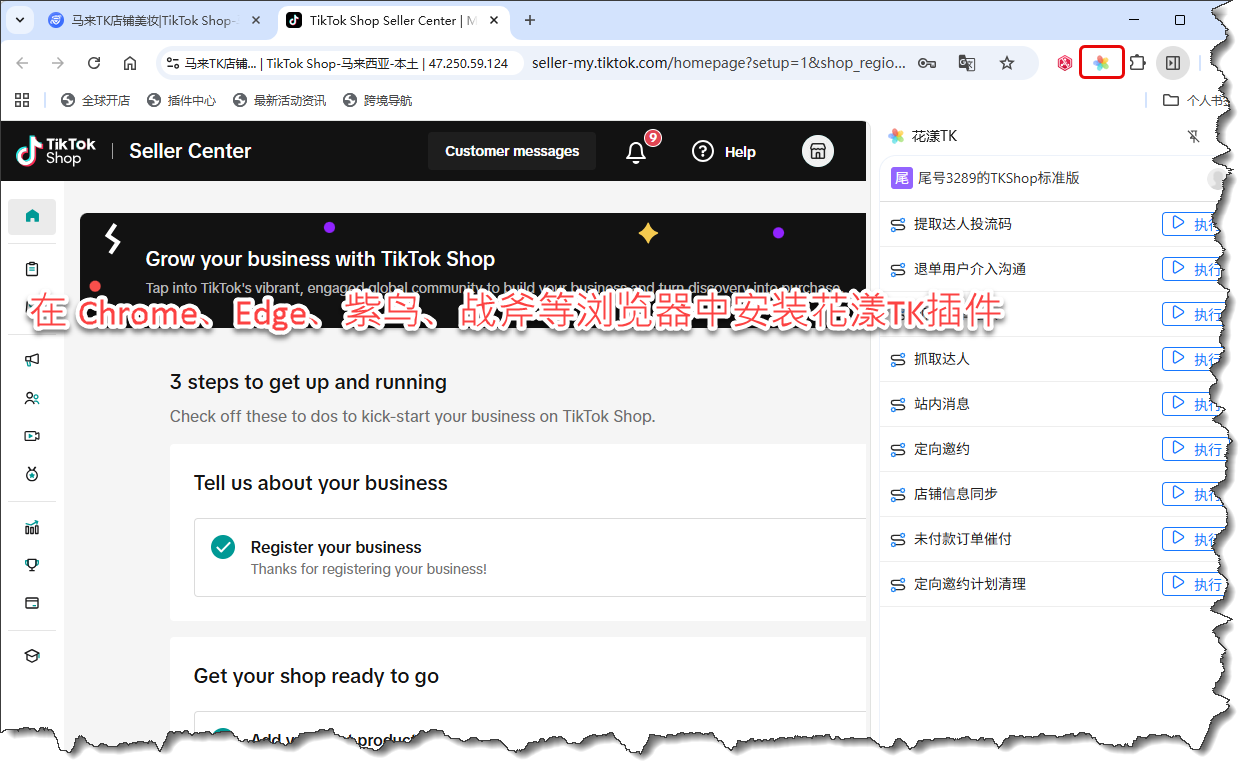
Task: Select the 站内消息 workflow row
Action: [x=1053, y=404]
